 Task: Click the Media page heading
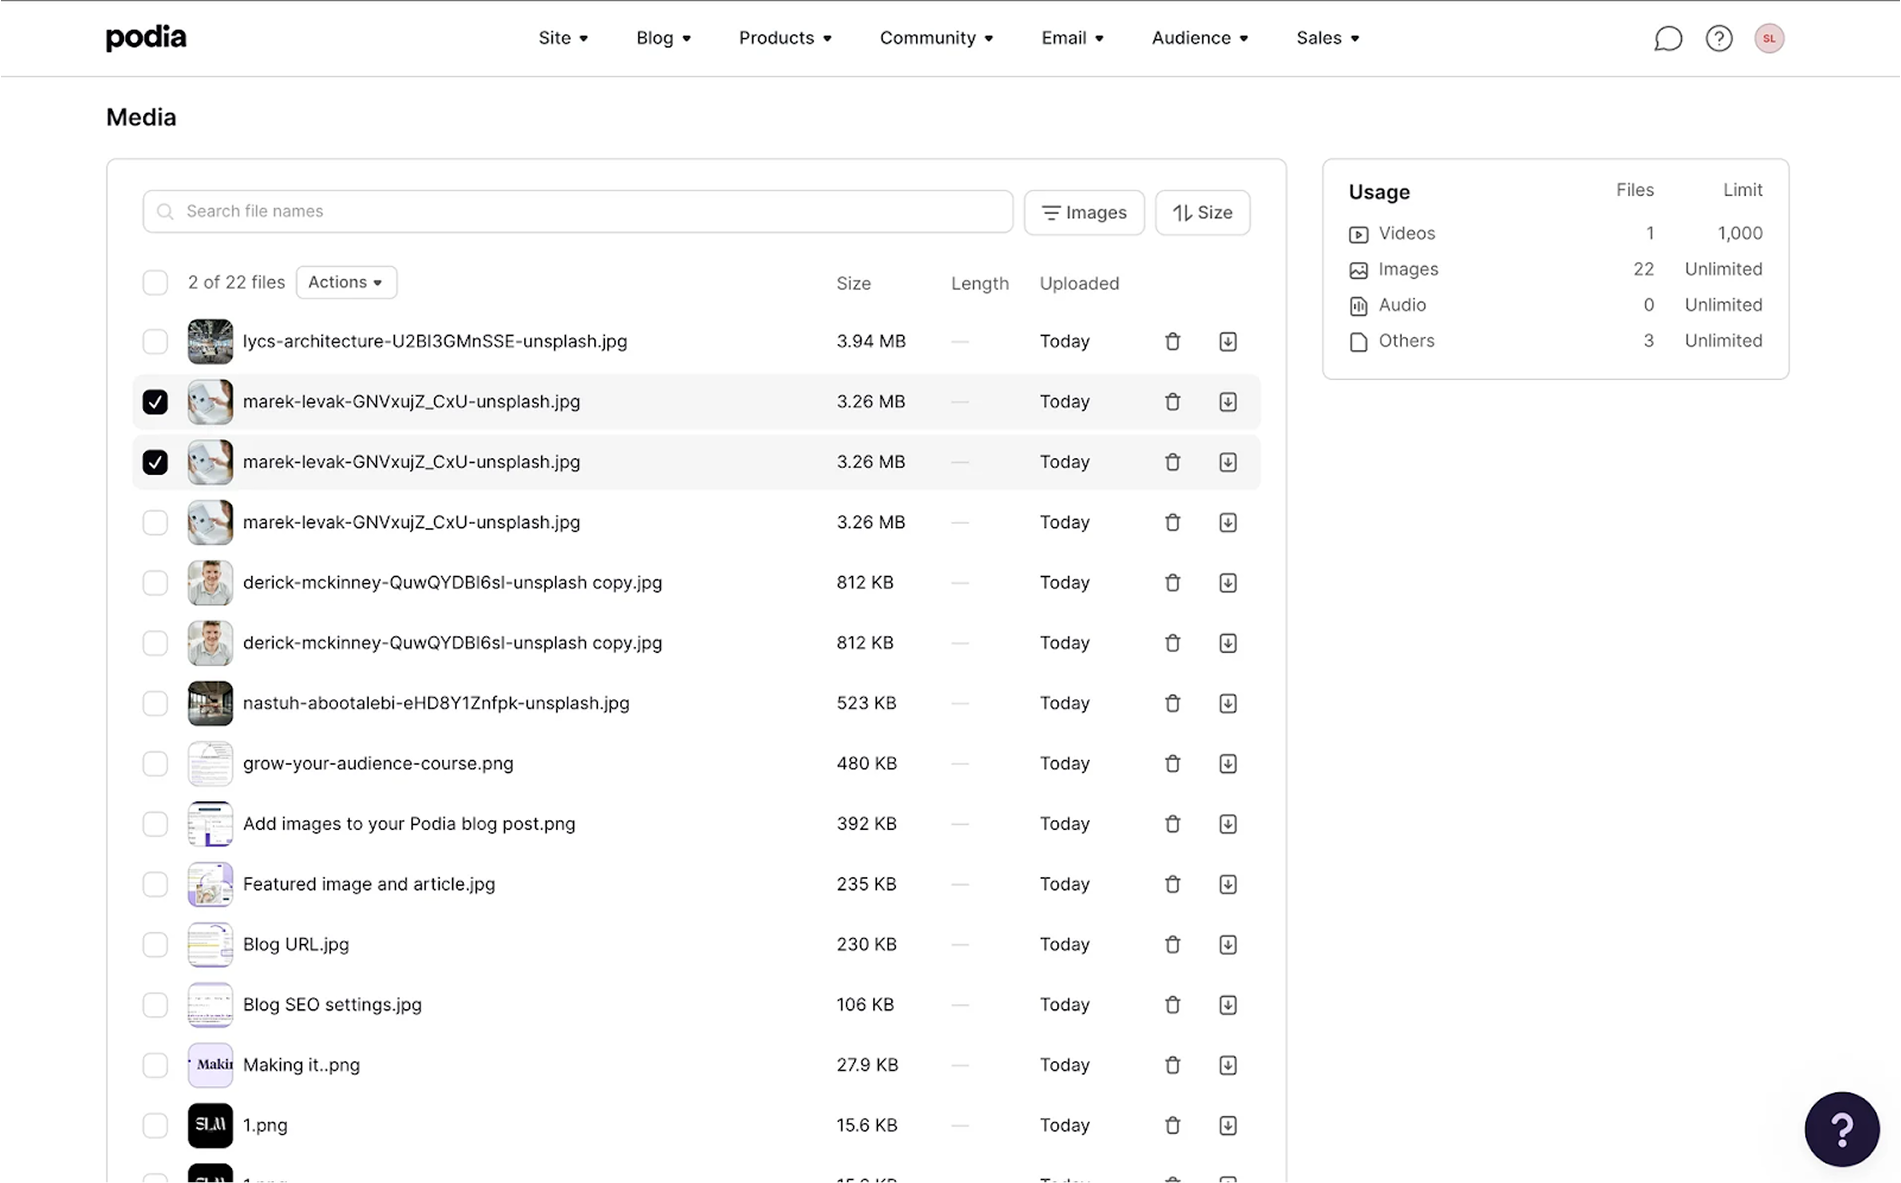tap(141, 118)
